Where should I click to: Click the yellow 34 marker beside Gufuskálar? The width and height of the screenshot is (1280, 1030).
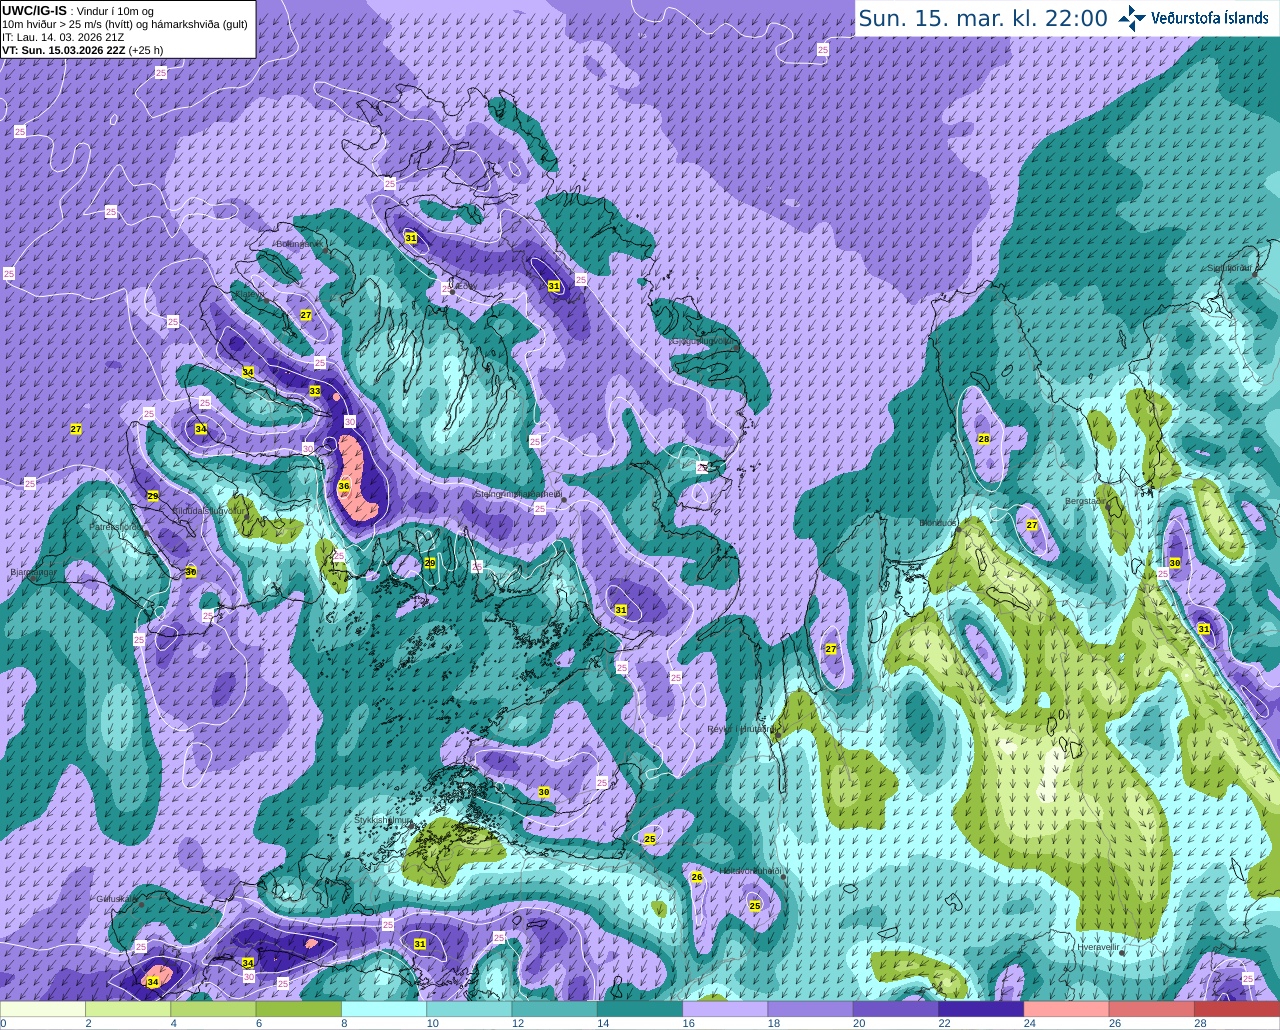click(153, 982)
